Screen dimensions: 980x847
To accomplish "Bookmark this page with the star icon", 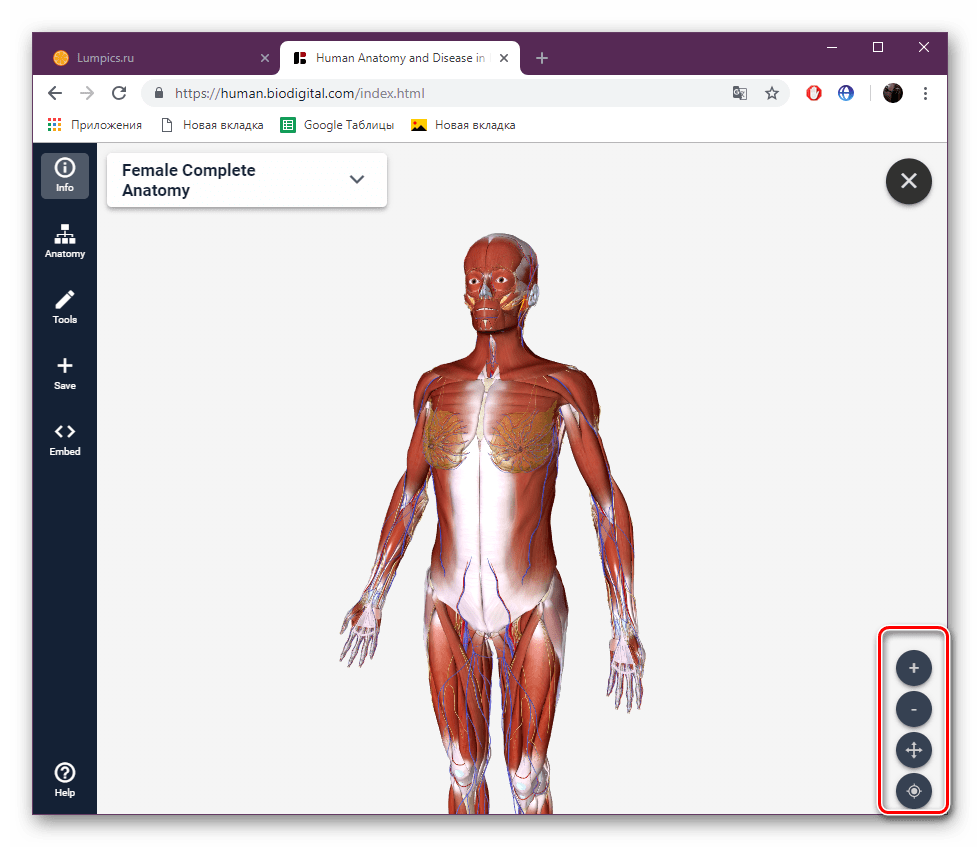I will 772,92.
